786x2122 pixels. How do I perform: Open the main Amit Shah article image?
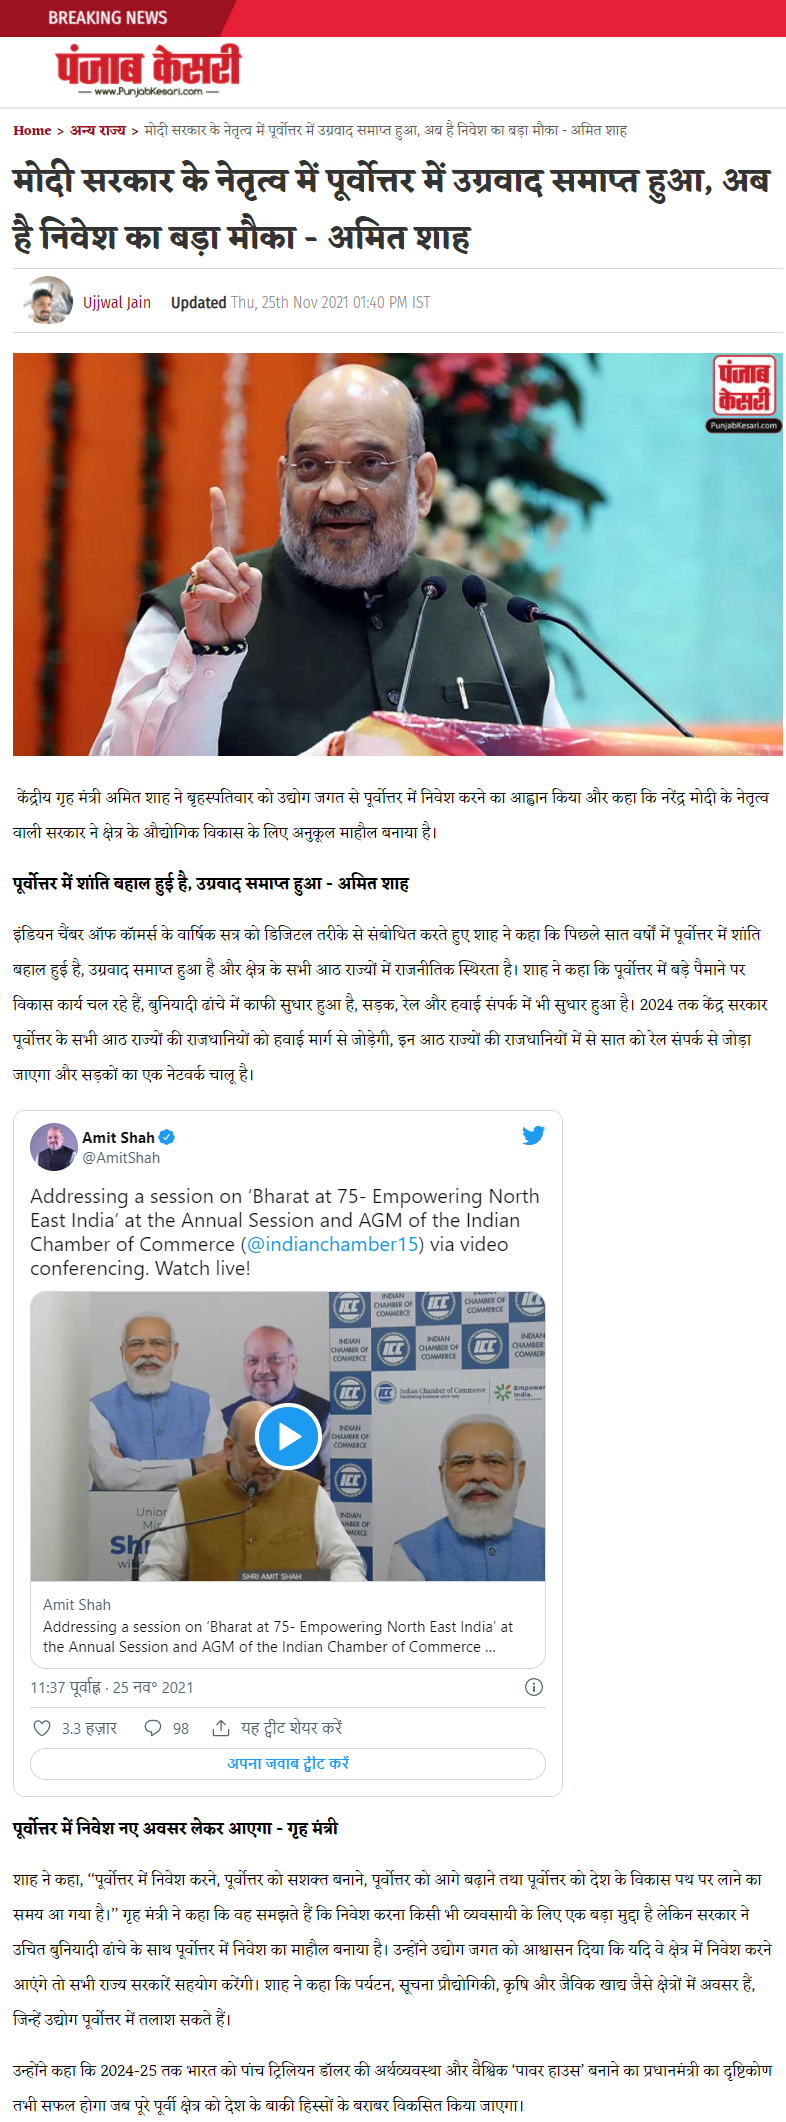[398, 554]
